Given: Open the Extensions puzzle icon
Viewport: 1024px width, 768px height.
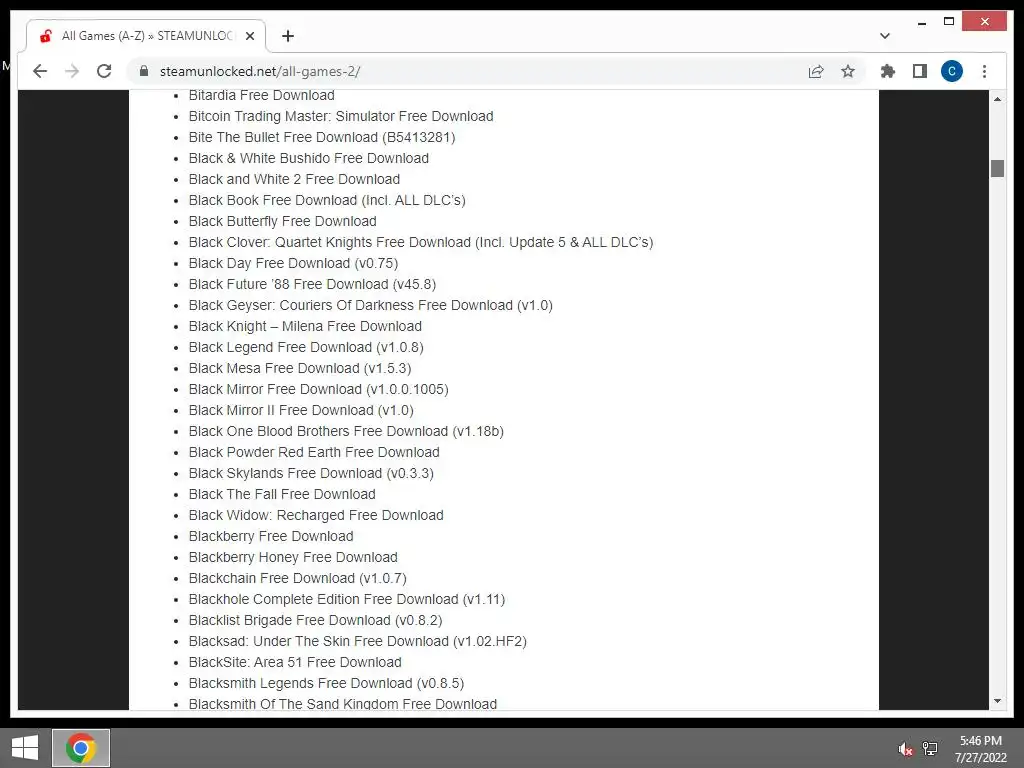Looking at the screenshot, I should click(x=888, y=71).
